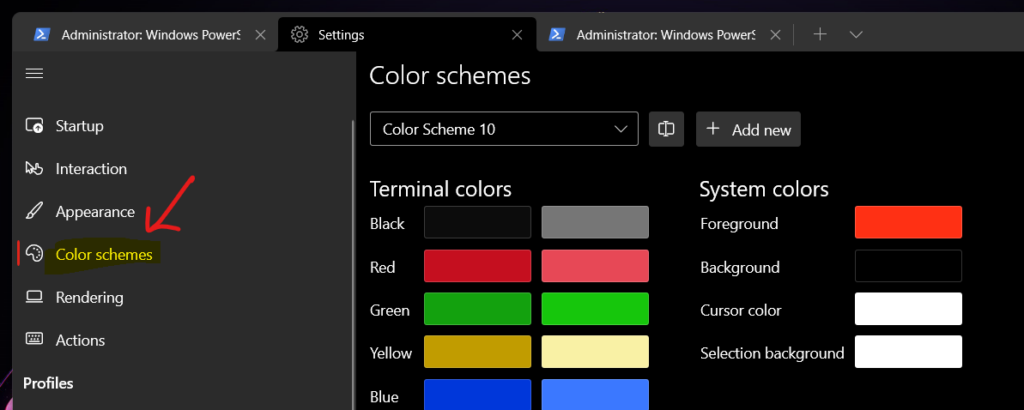The height and width of the screenshot is (410, 1024).
Task: Open the hamburger navigation menu
Action: (34, 73)
